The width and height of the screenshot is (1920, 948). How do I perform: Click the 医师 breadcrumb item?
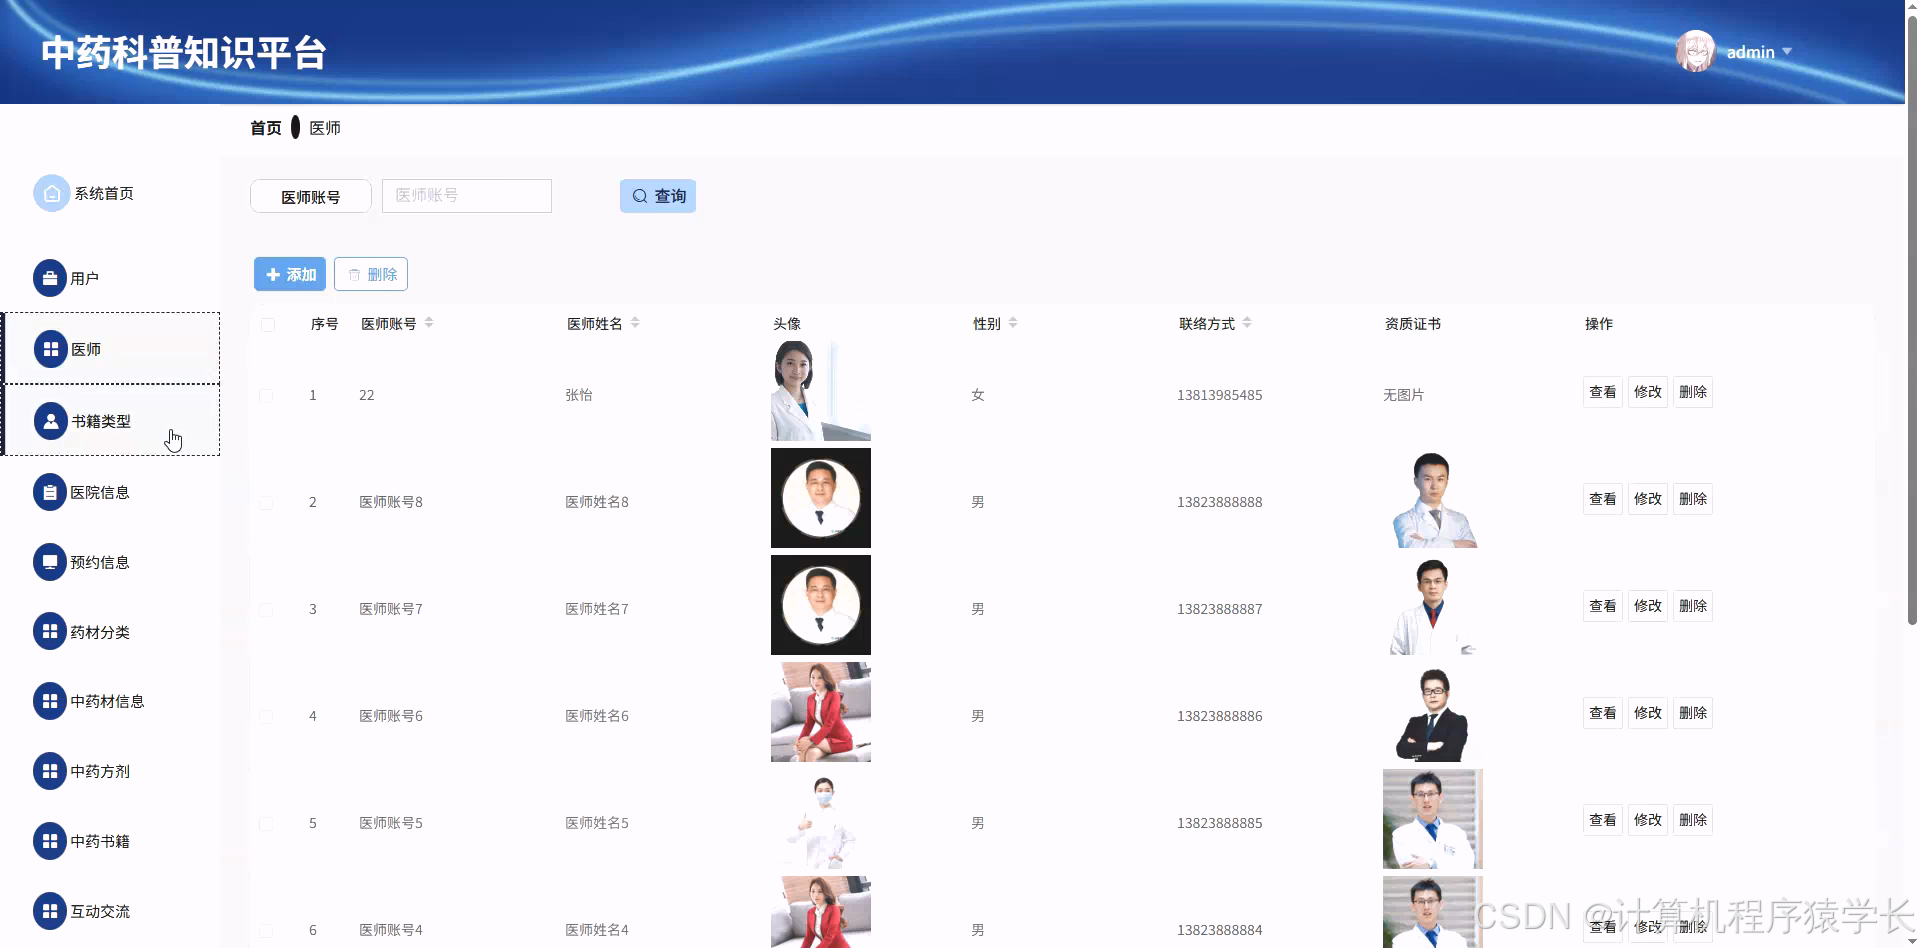coord(324,128)
